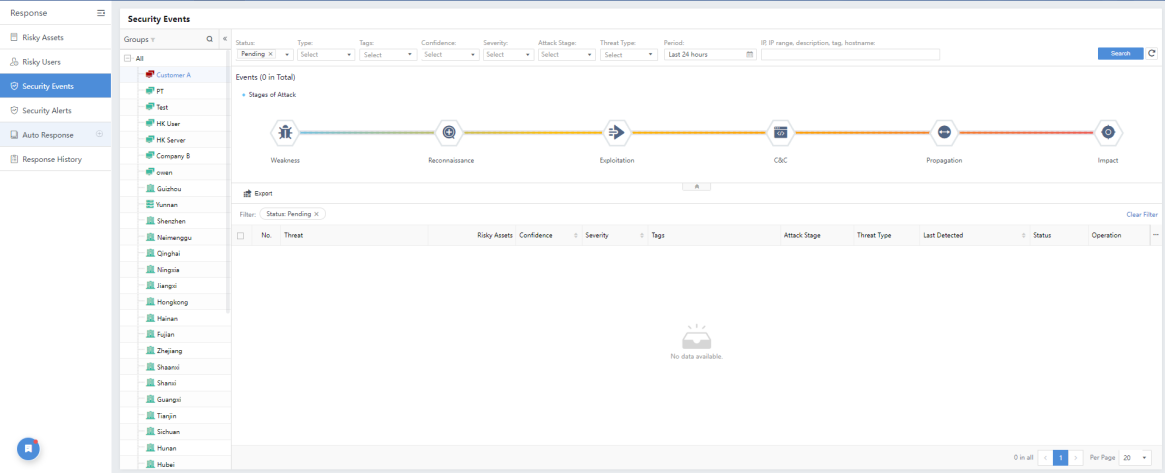
Task: Open Per Page dropdown
Action: (x=1135, y=457)
